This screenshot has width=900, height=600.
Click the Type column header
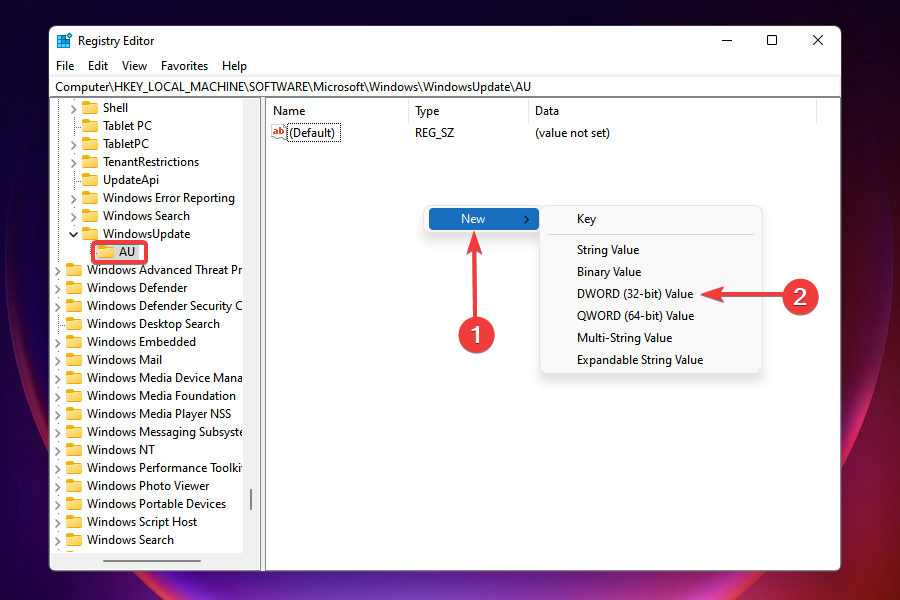[x=468, y=111]
